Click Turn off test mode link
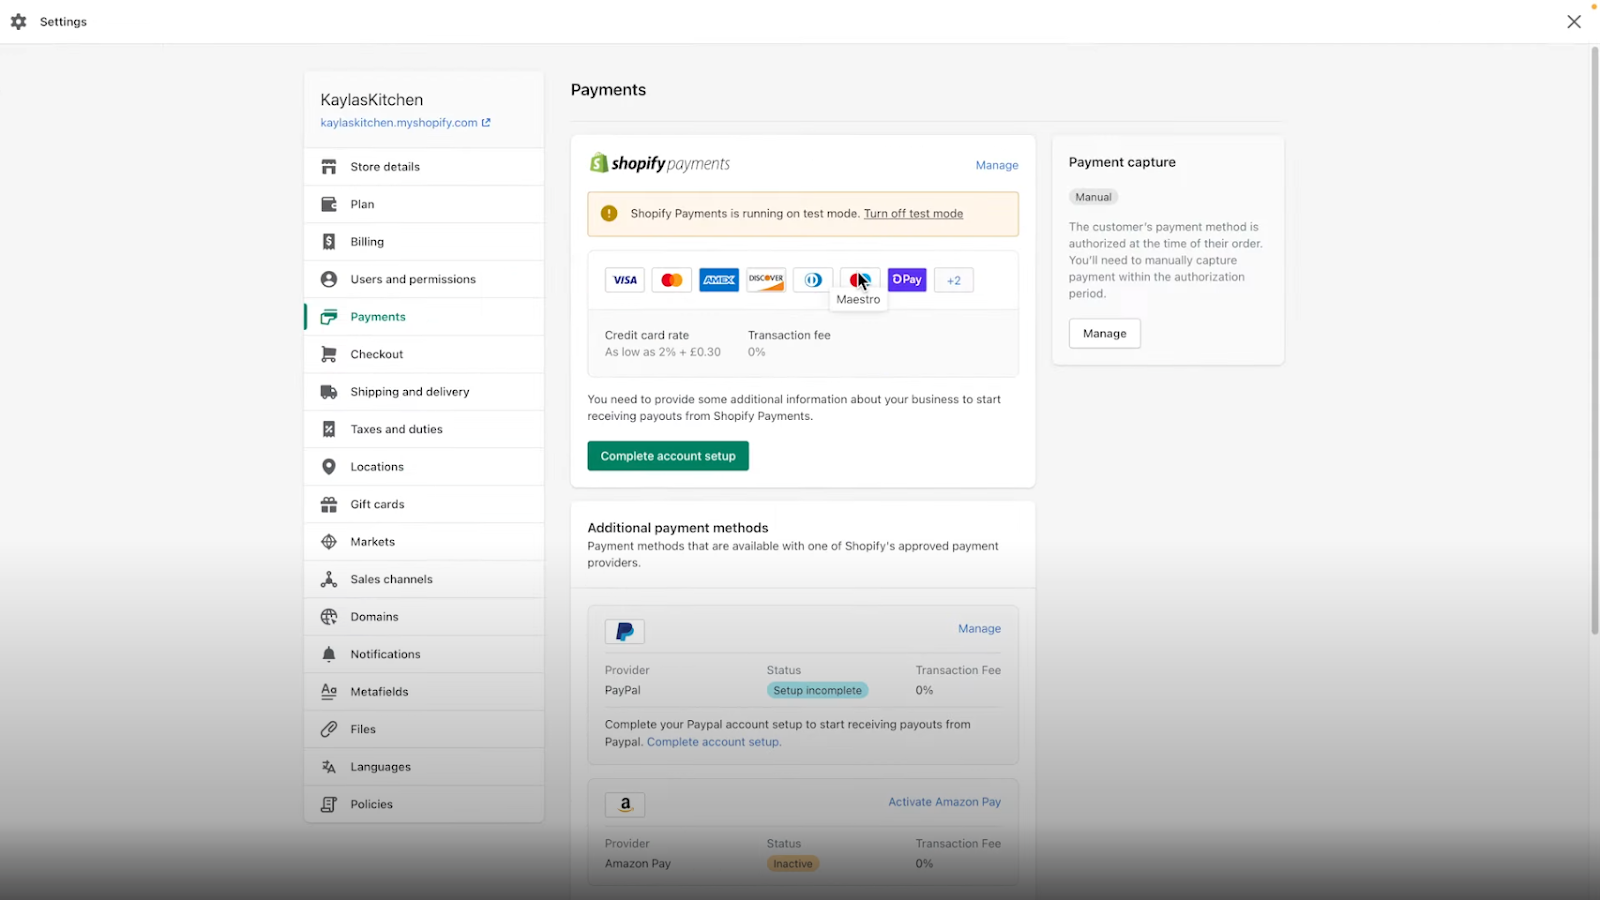This screenshot has width=1600, height=900. (913, 214)
